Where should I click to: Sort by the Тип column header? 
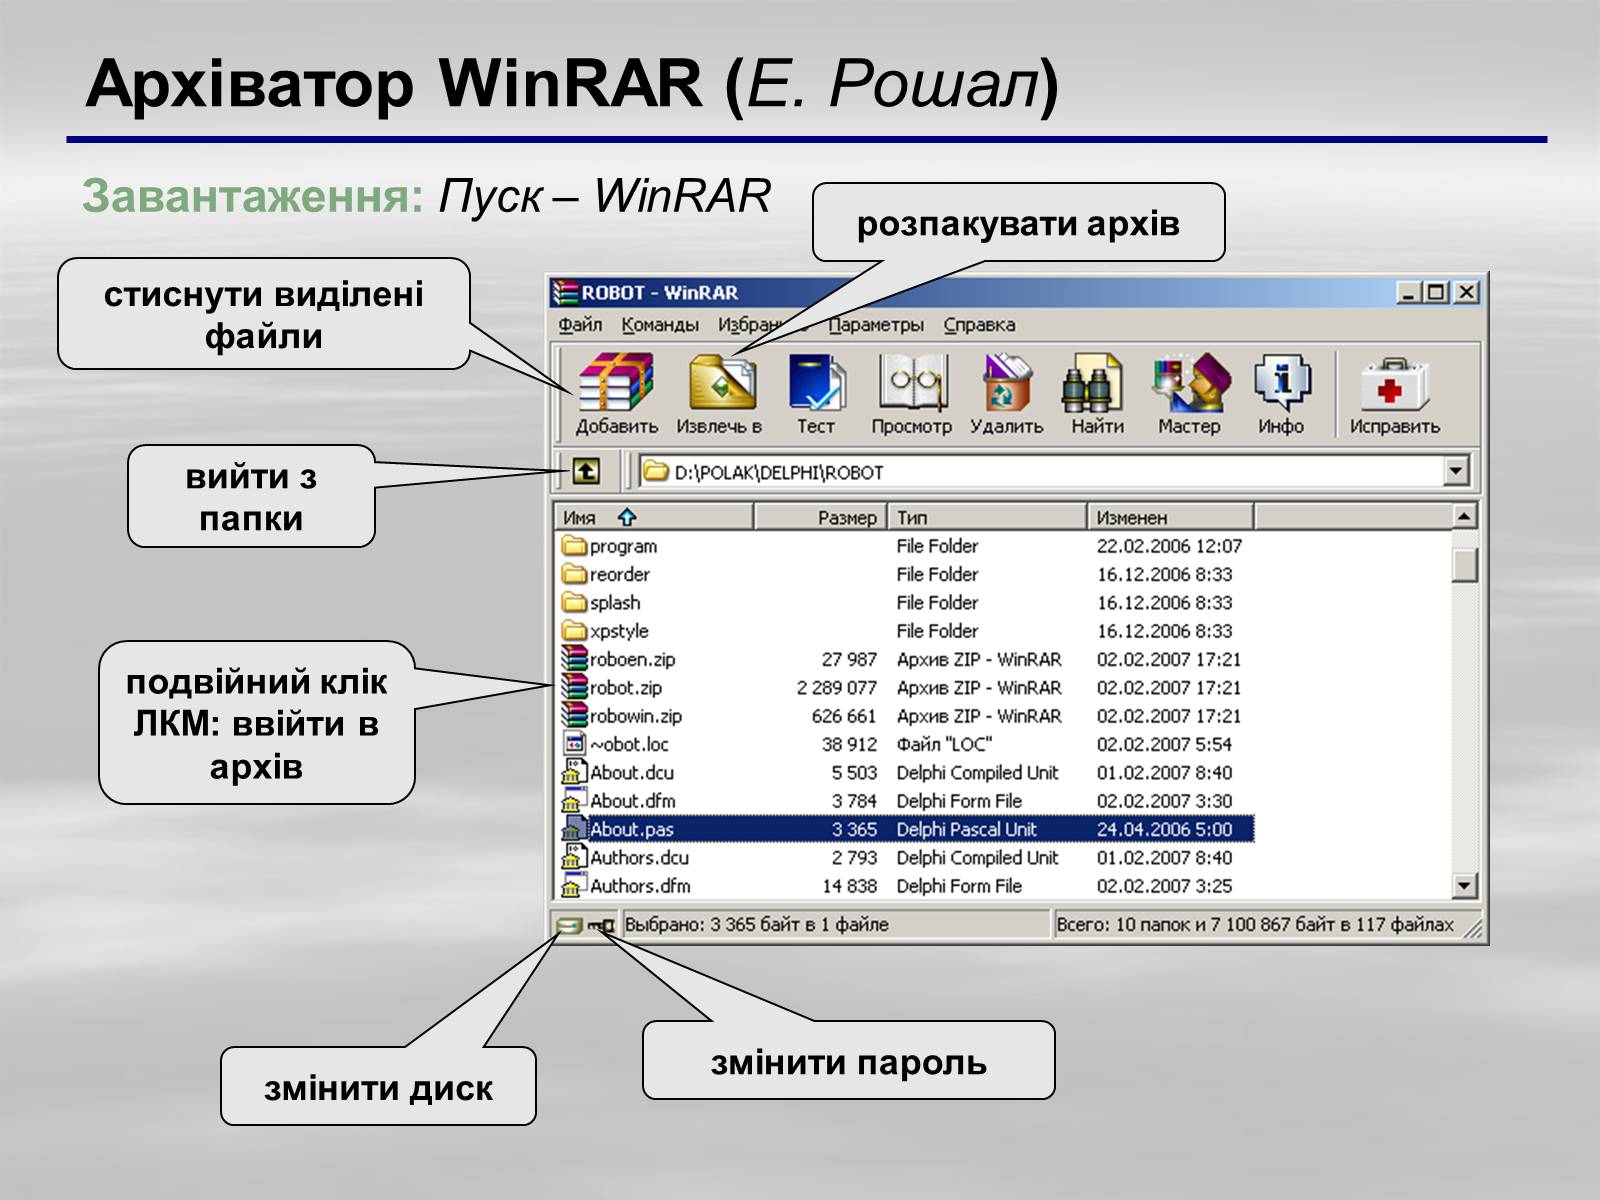pyautogui.click(x=987, y=517)
